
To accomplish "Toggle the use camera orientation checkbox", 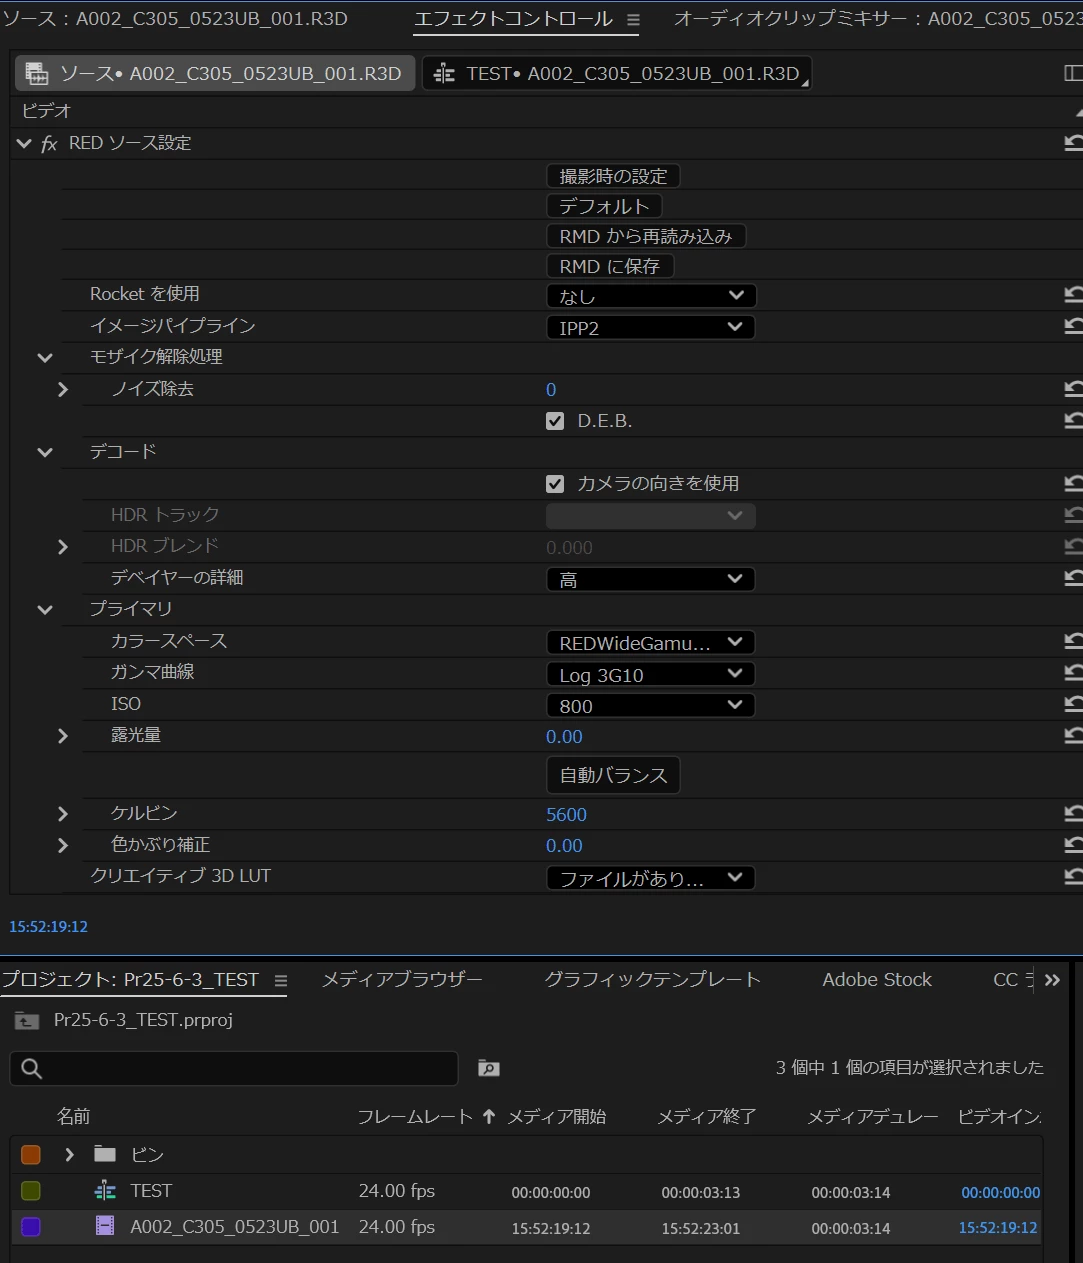I will (555, 484).
